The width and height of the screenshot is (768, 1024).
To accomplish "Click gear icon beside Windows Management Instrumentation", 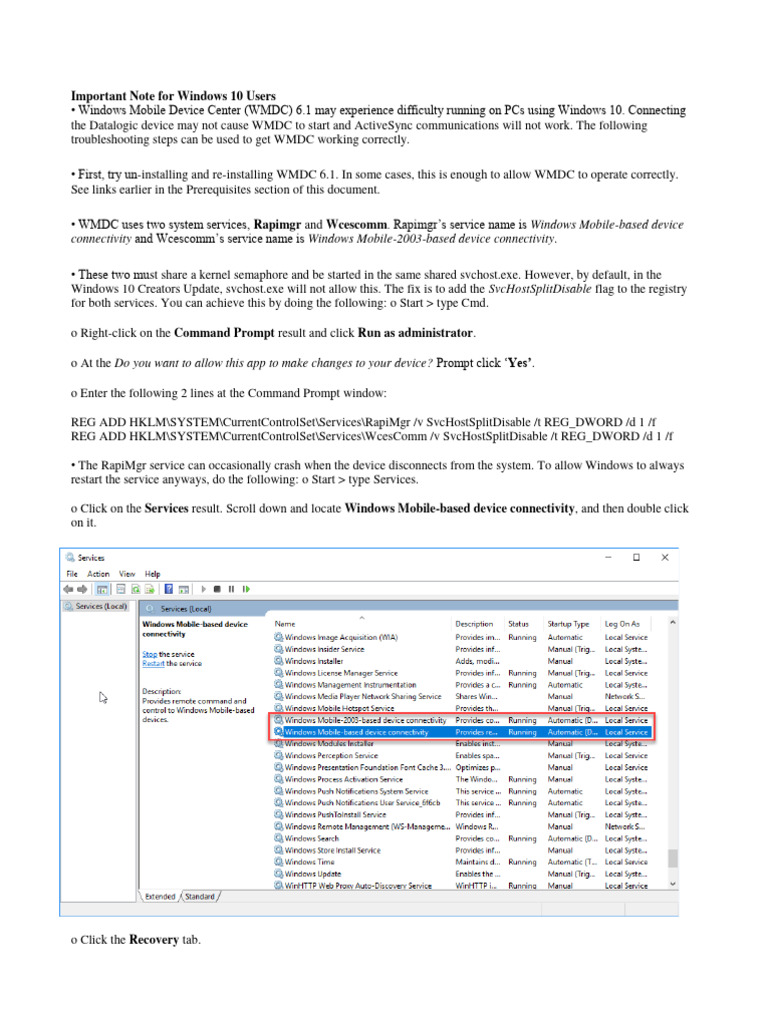I will click(279, 684).
